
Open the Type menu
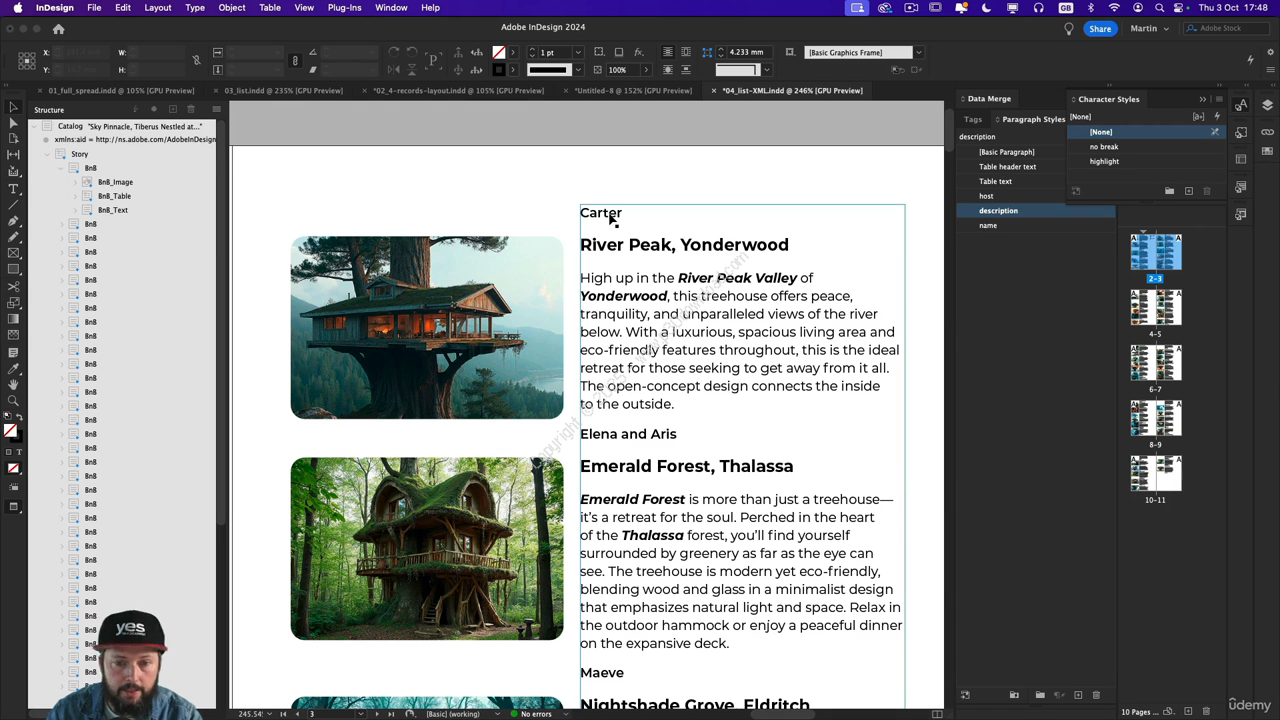(195, 8)
